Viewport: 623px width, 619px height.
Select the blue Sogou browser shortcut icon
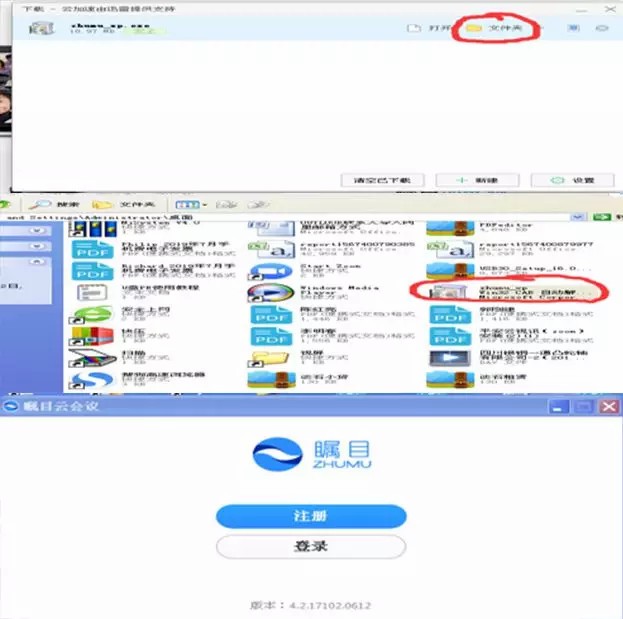click(x=92, y=380)
